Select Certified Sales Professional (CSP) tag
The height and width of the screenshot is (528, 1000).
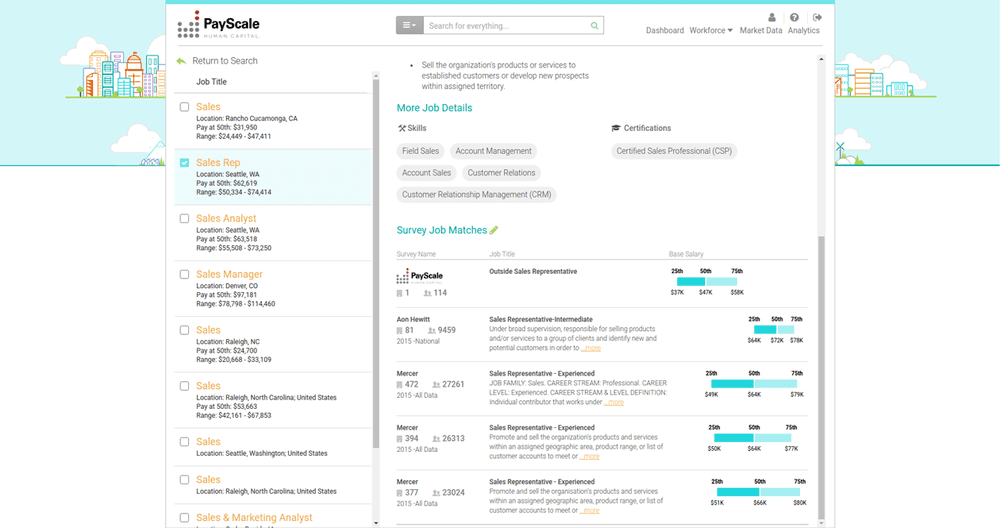point(674,151)
